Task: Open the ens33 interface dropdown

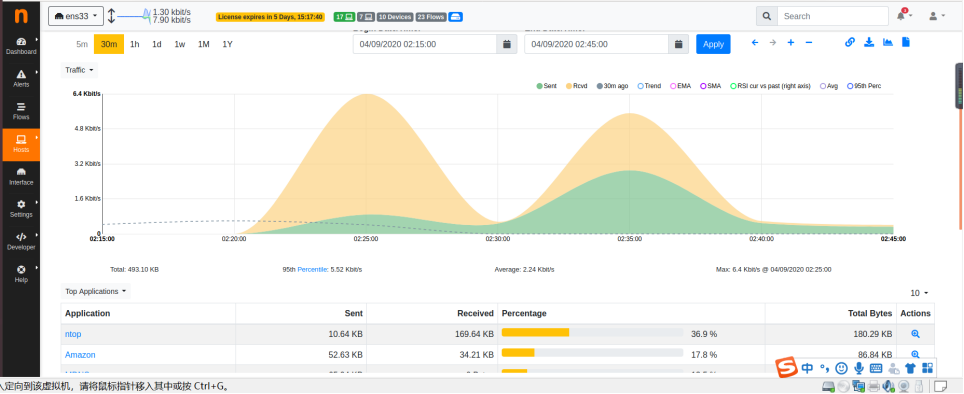Action: 76,16
